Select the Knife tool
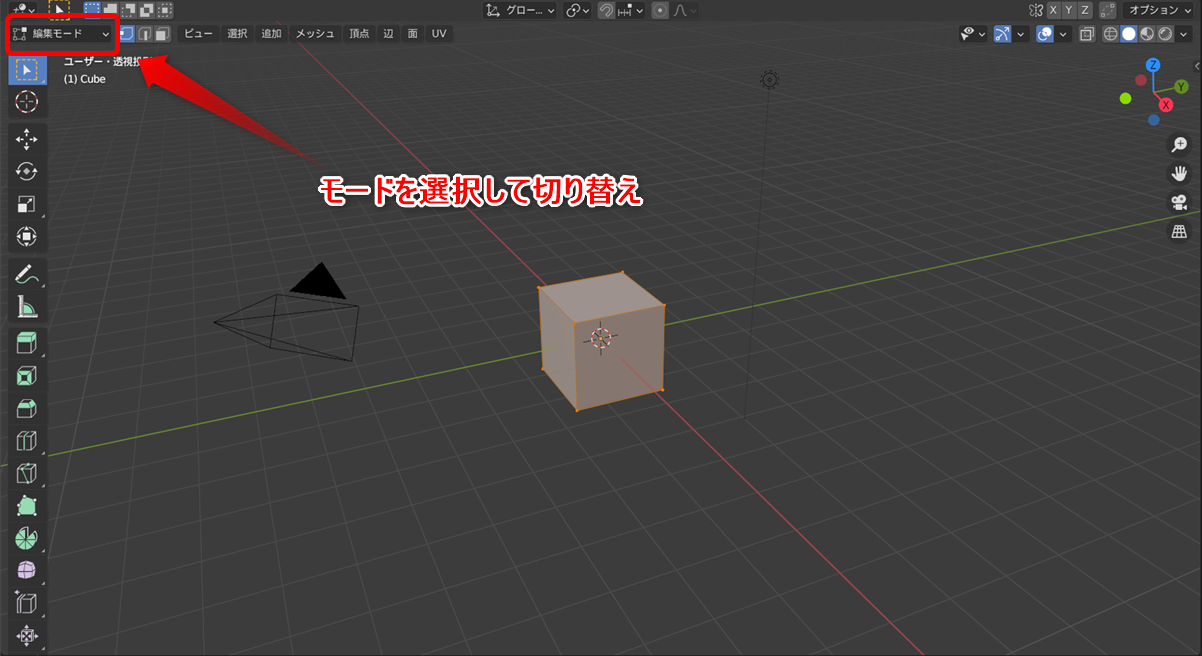1202x656 pixels. point(27,473)
